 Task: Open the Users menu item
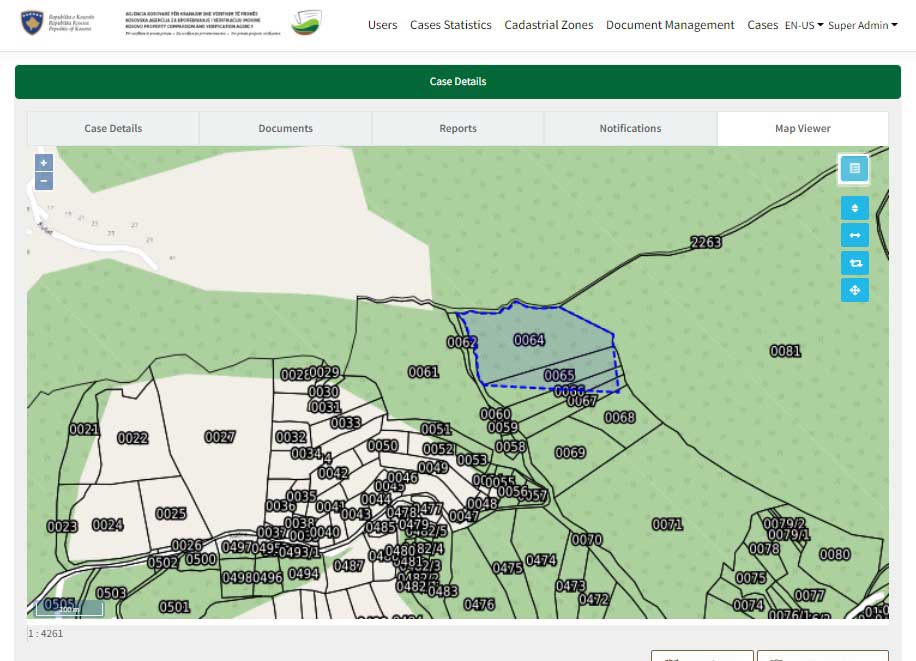(382, 25)
